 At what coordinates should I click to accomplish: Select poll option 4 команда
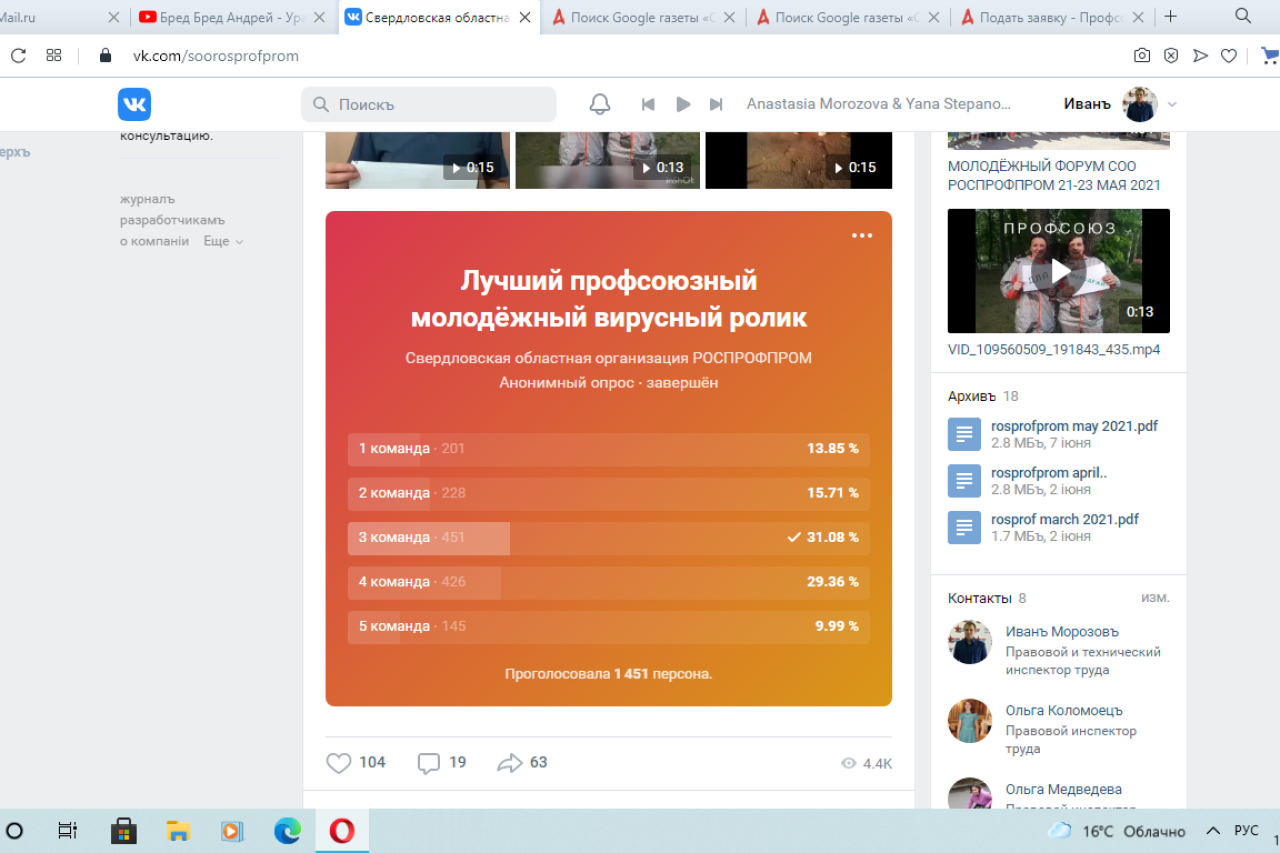(x=608, y=582)
